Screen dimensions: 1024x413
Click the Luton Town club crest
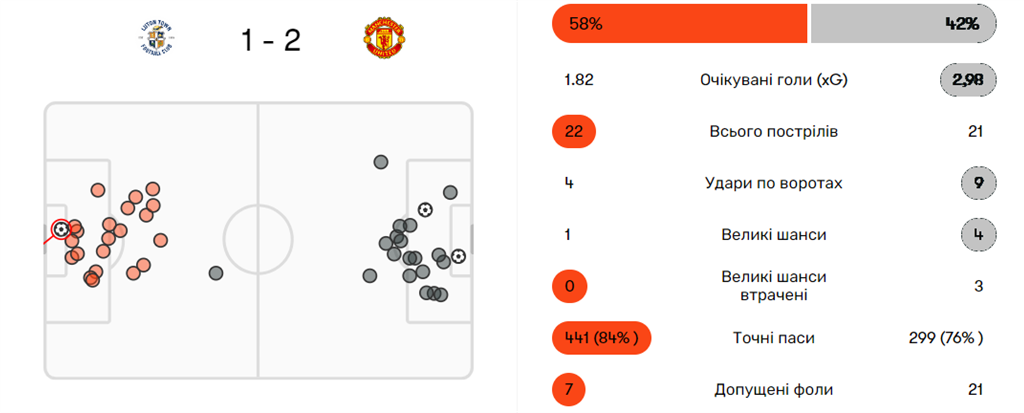[x=156, y=38]
